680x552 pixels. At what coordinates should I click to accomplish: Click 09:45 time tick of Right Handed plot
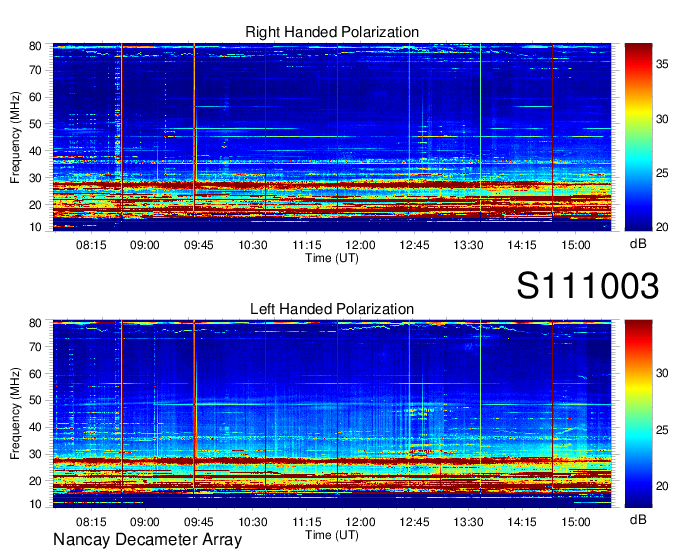coord(199,245)
